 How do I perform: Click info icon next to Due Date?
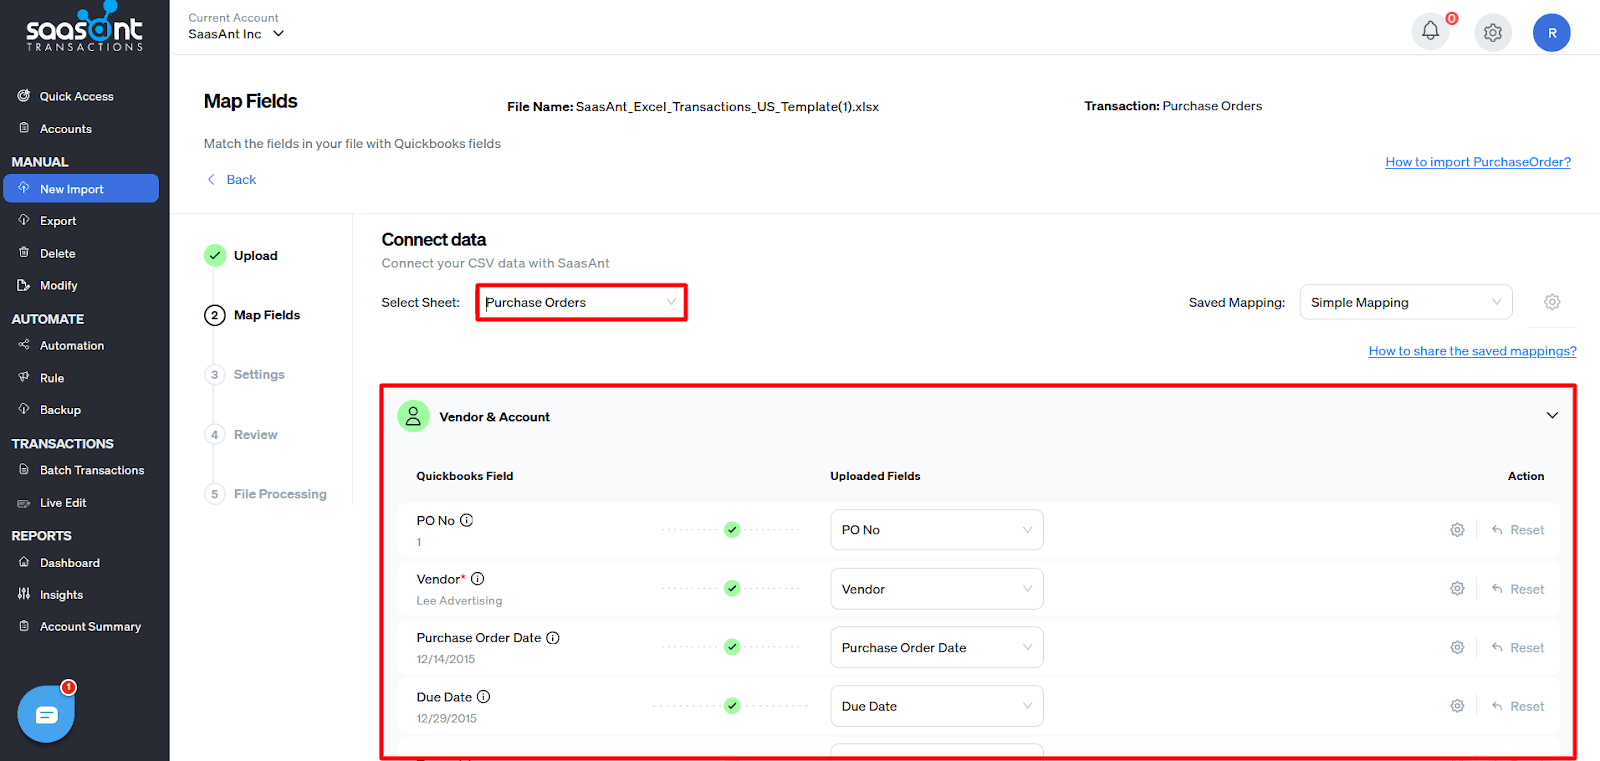(483, 697)
